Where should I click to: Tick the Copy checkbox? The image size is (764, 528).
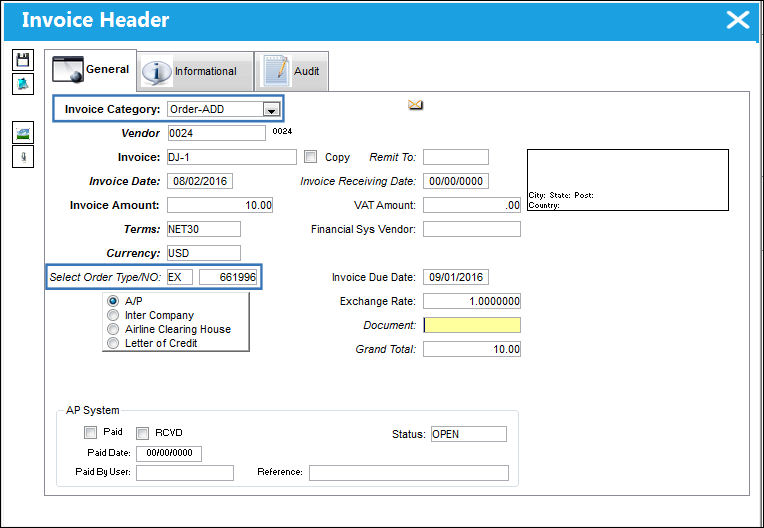tap(310, 157)
